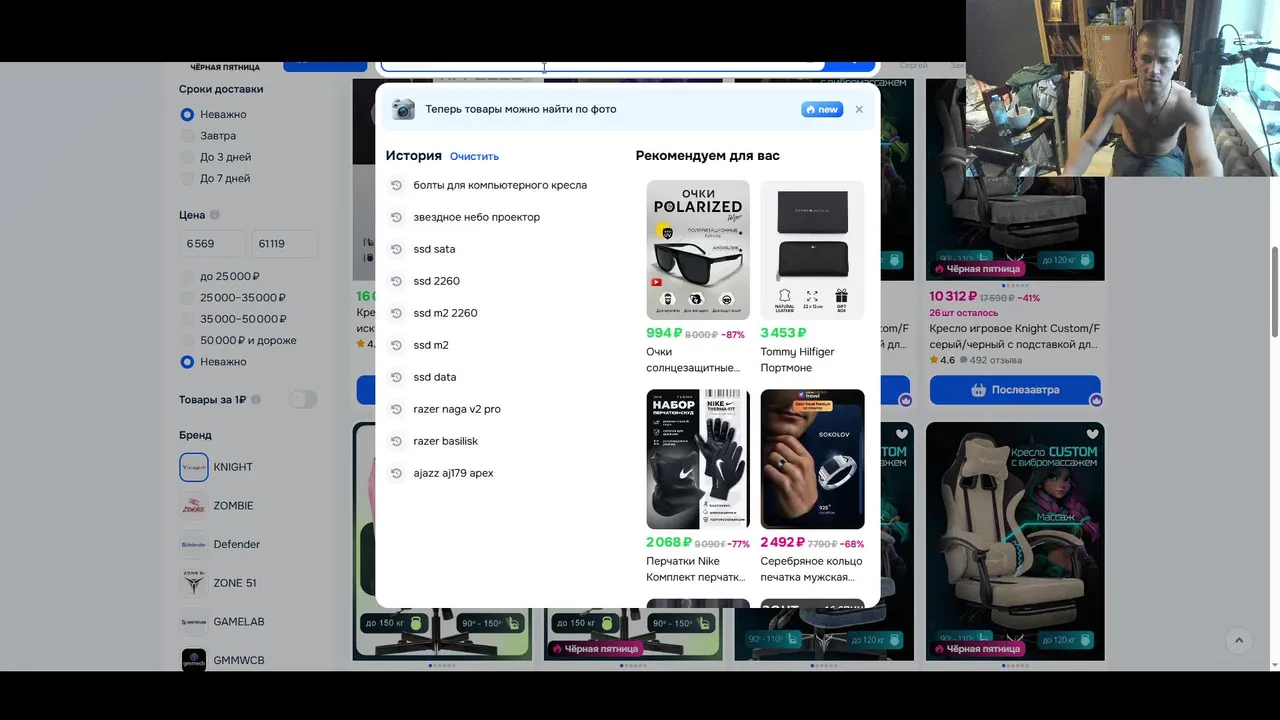Clear search history with Очистить
The image size is (1280, 720).
474,156
